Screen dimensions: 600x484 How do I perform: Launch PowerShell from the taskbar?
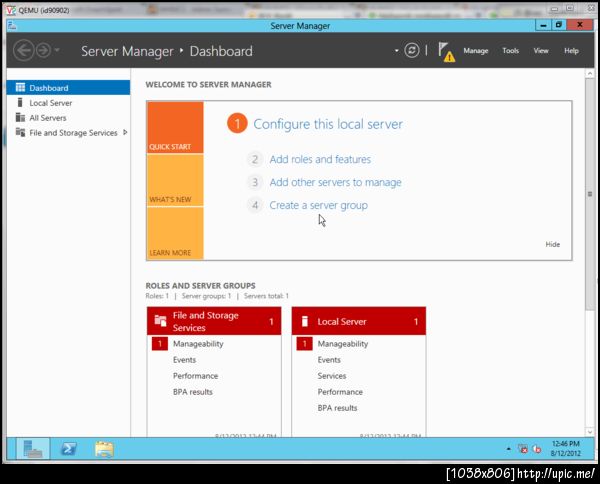(x=69, y=448)
